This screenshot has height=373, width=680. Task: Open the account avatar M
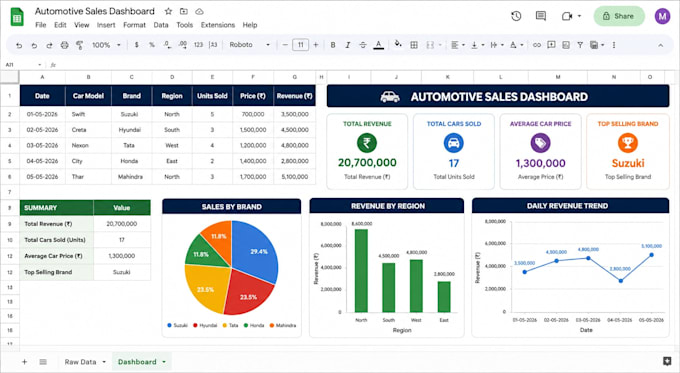click(x=662, y=16)
